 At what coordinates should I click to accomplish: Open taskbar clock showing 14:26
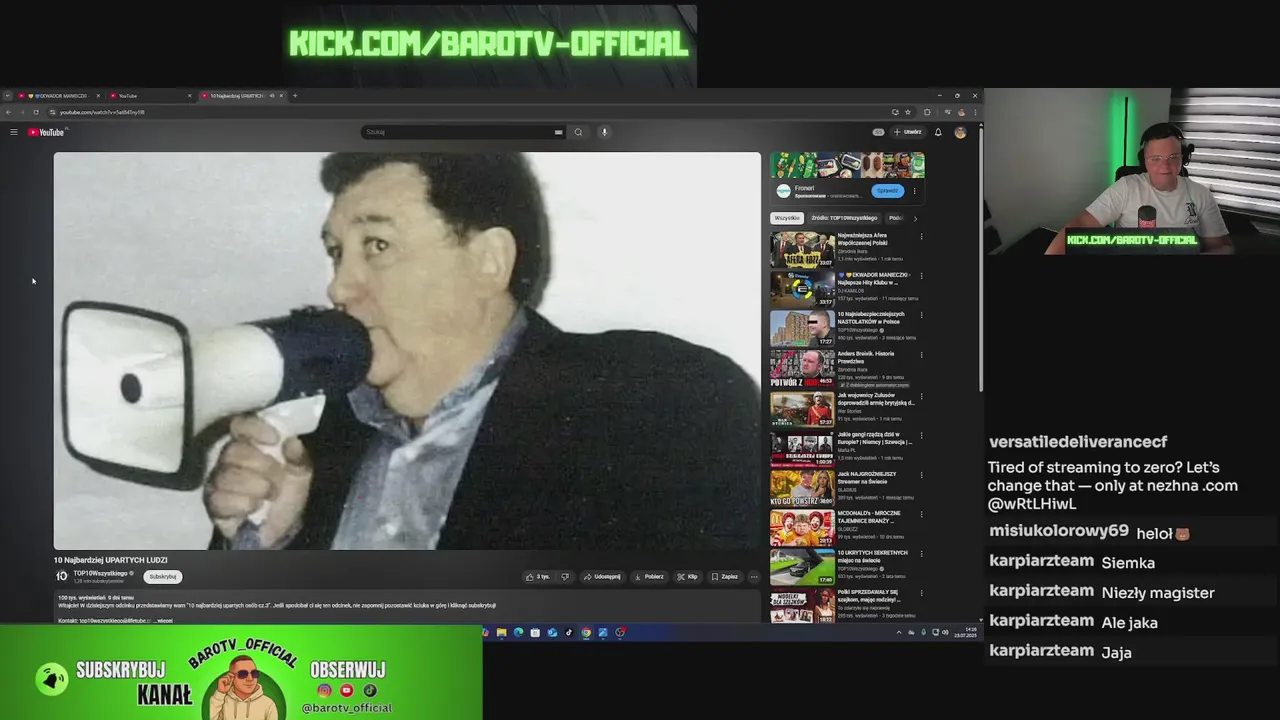click(x=966, y=633)
